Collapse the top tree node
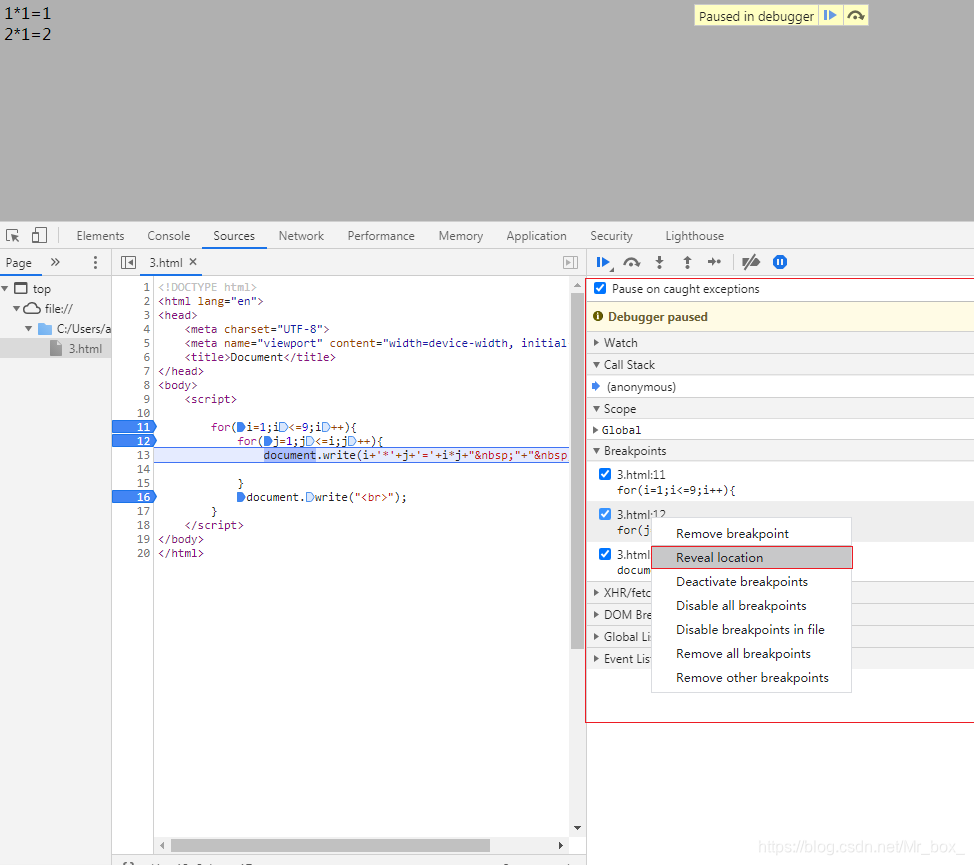974x865 pixels. click(x=5, y=289)
